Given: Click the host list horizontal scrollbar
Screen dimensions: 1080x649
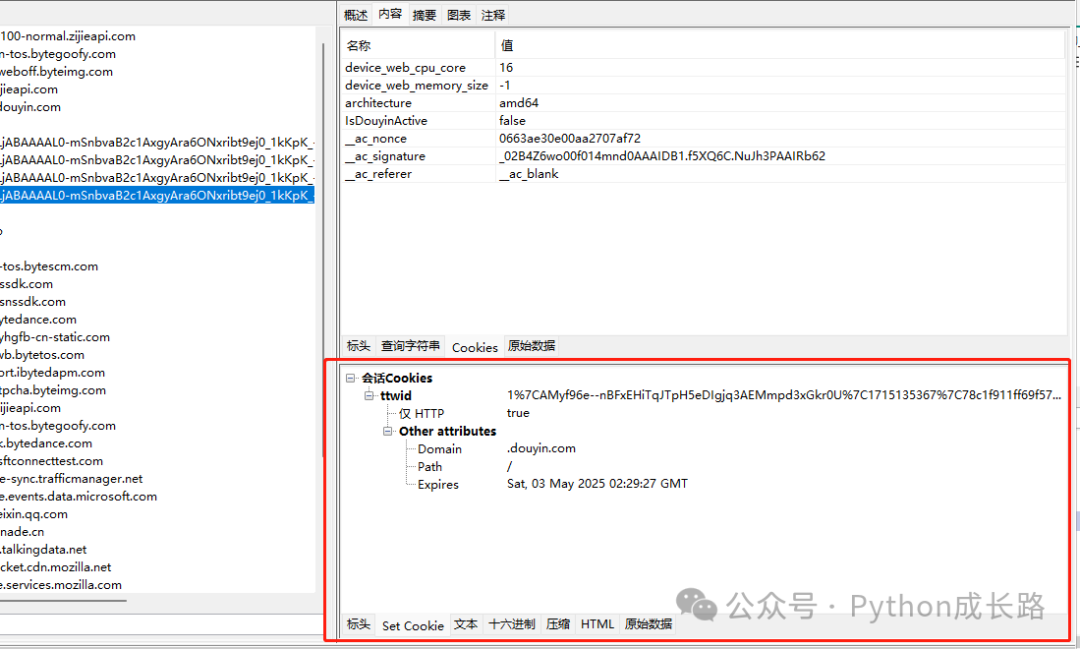Looking at the screenshot, I should (63, 601).
